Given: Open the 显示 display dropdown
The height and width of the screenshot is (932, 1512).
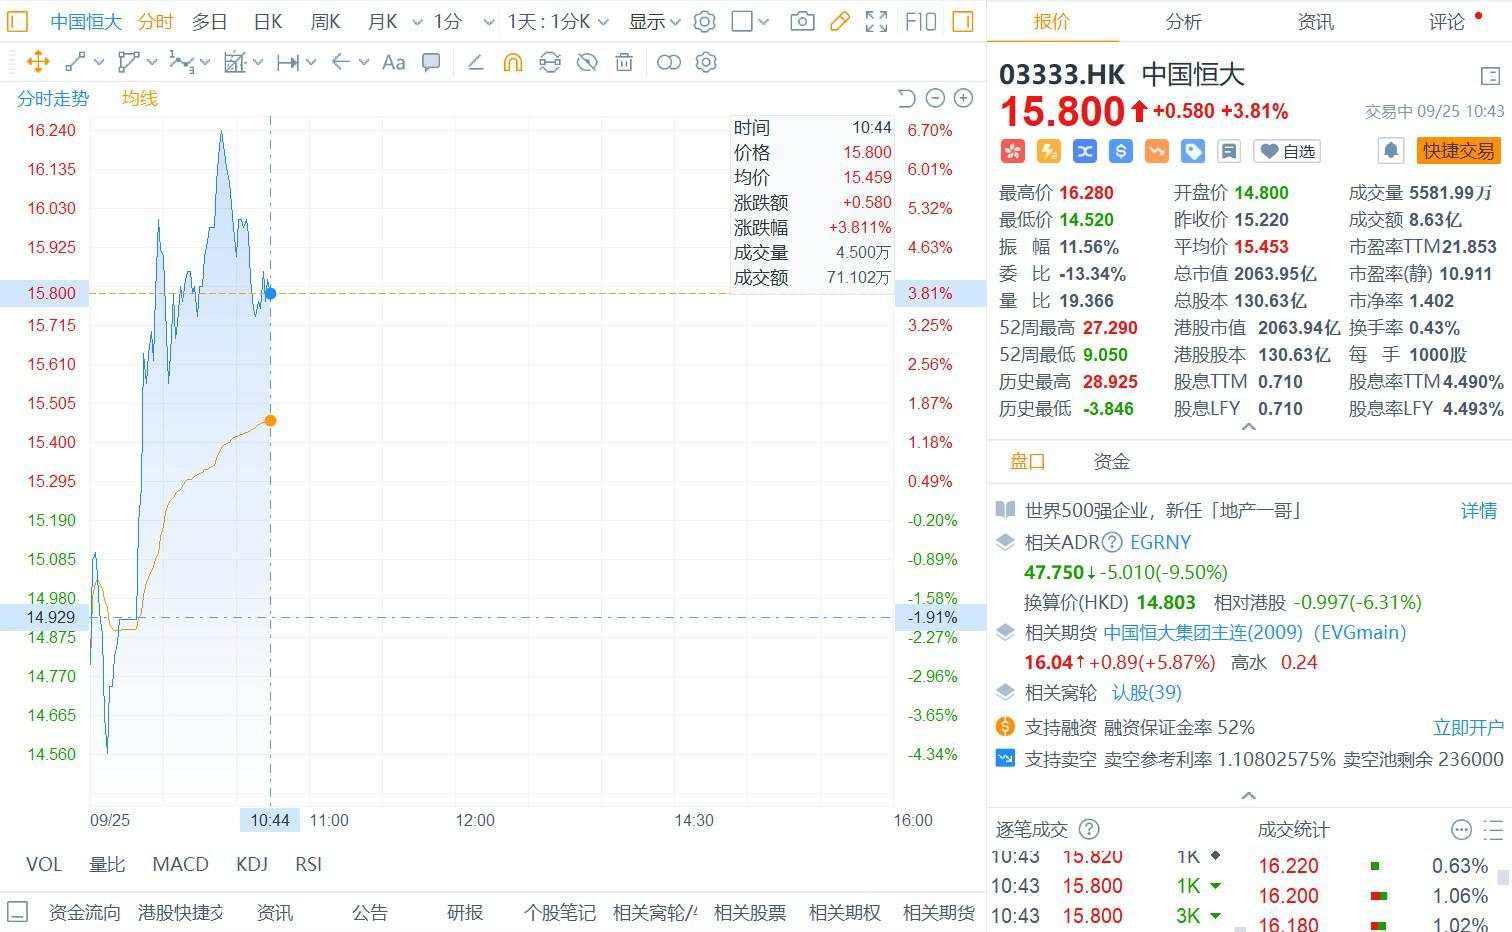Looking at the screenshot, I should (654, 21).
